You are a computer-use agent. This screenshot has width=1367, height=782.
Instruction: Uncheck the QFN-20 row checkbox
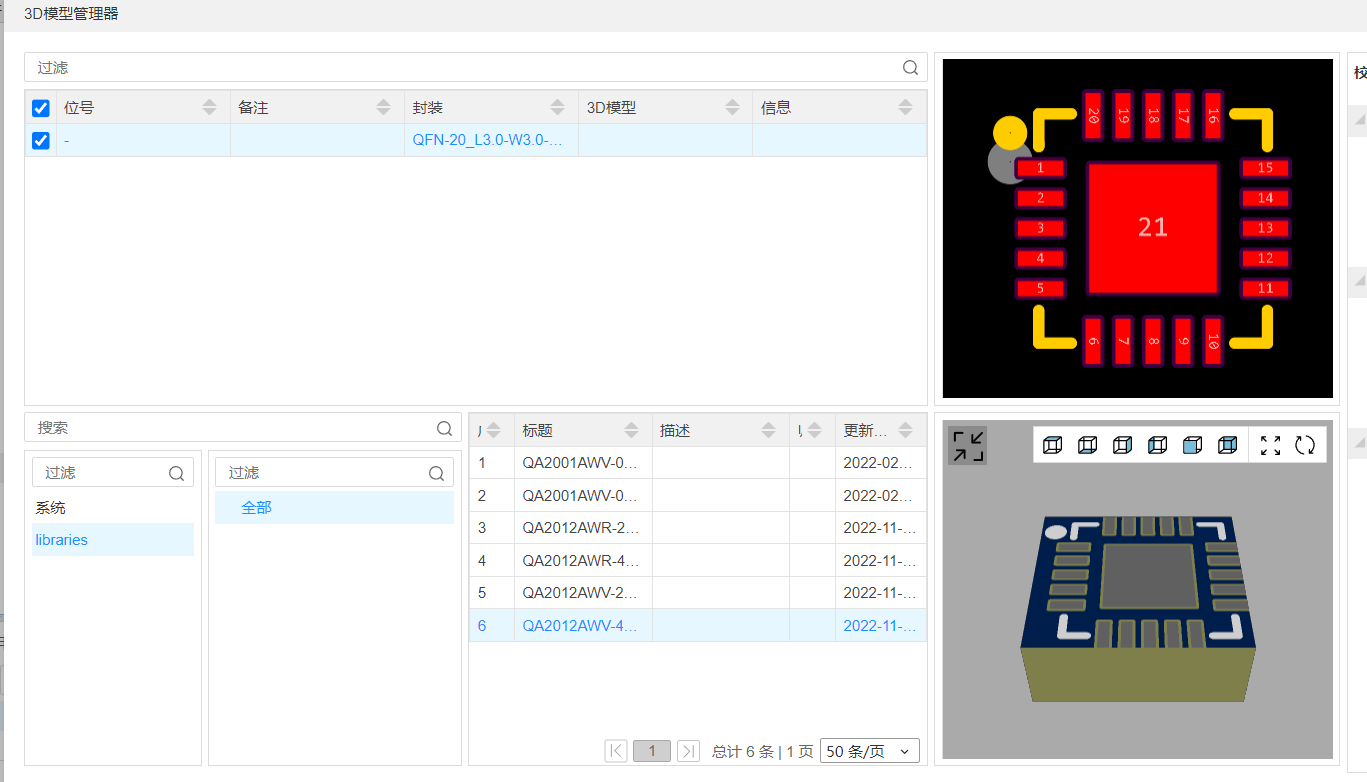pyautogui.click(x=41, y=141)
